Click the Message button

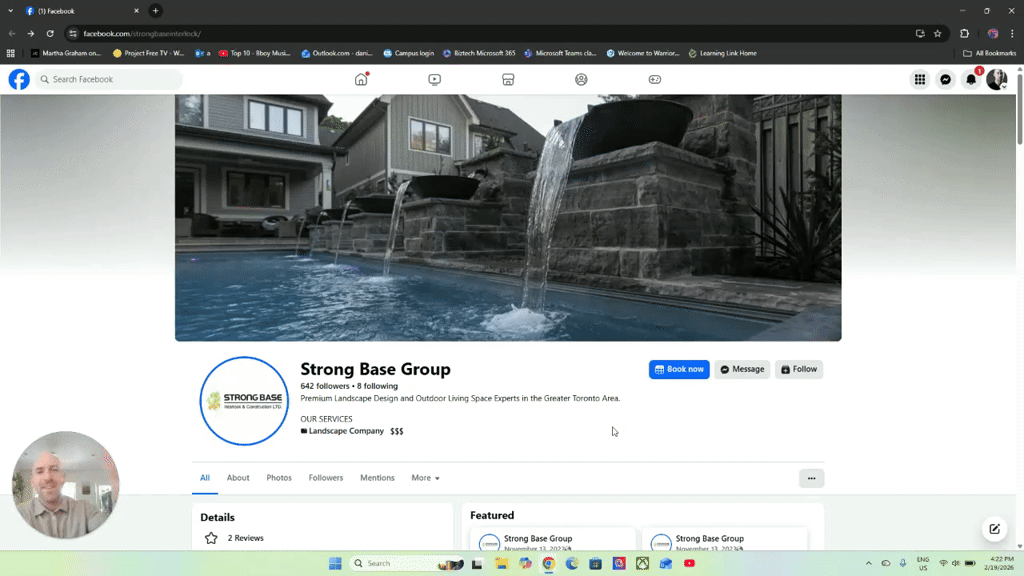(742, 369)
